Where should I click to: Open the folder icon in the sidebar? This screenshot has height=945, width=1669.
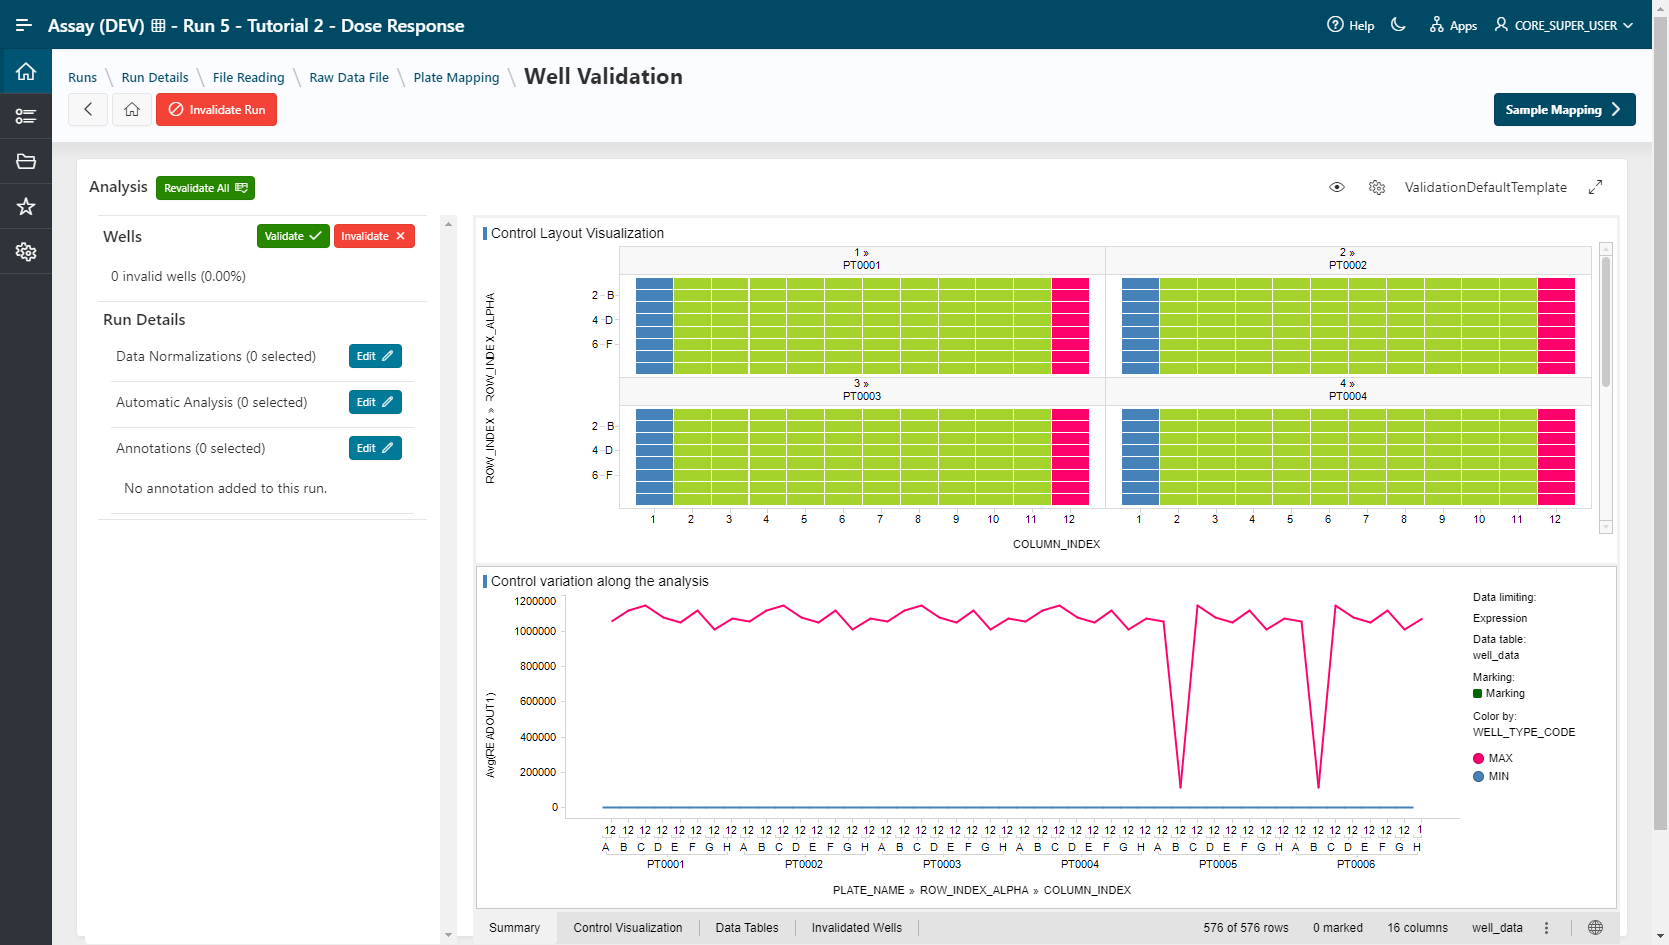tap(26, 161)
